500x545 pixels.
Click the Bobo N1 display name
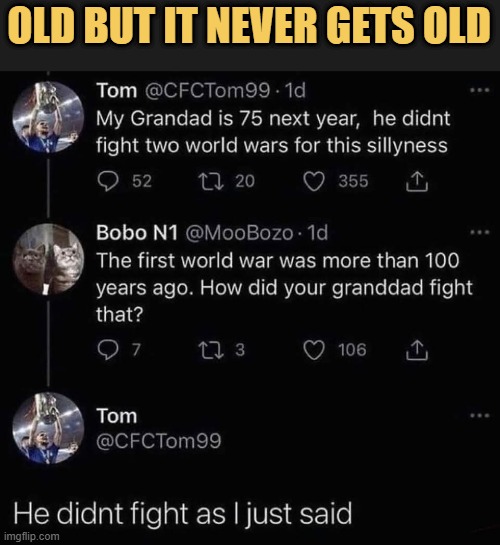137,233
